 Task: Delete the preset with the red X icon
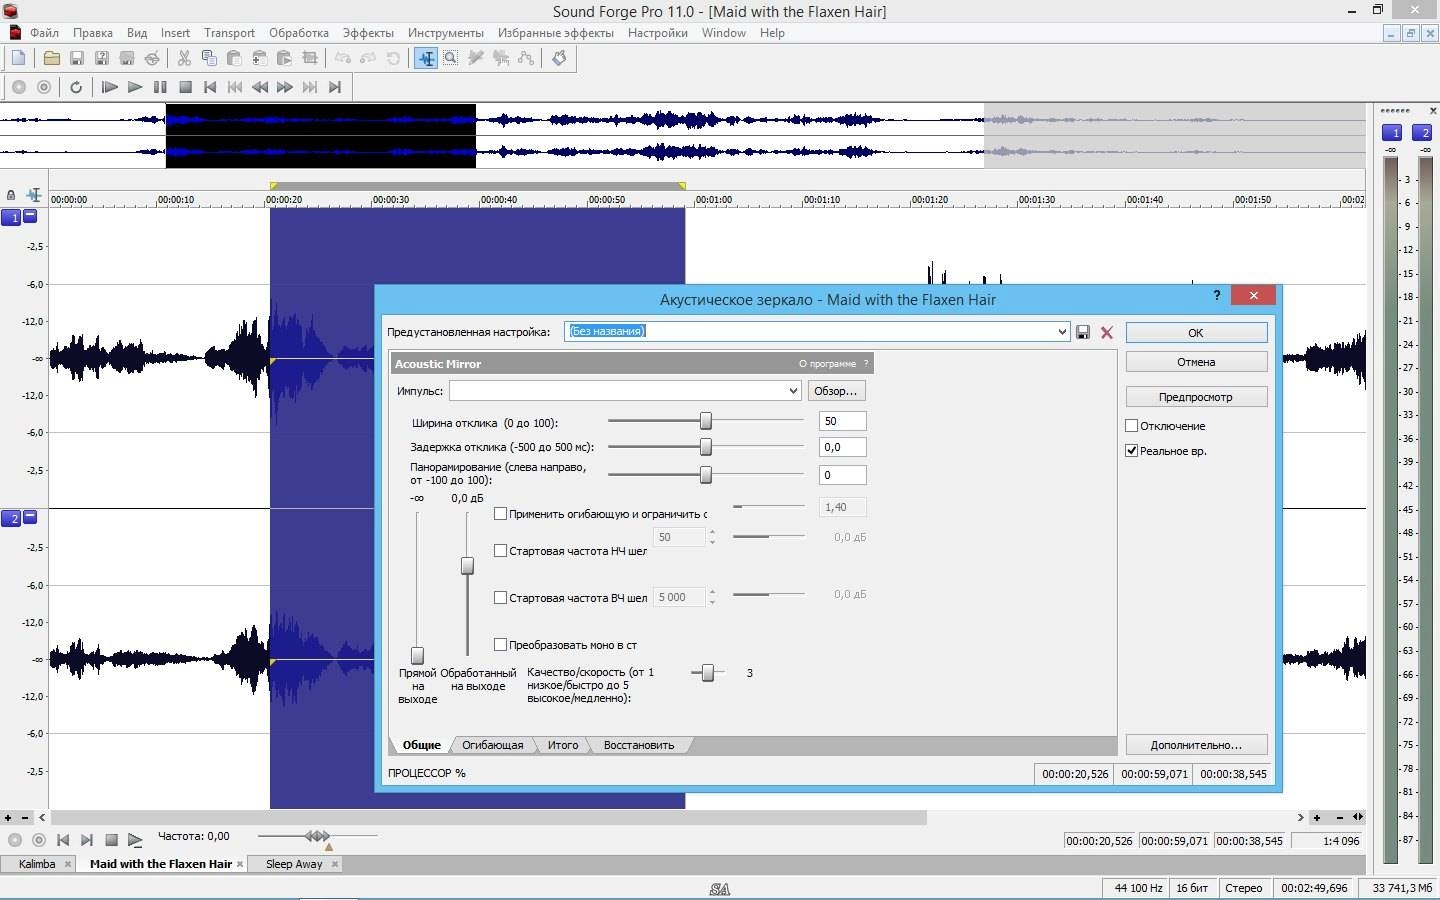point(1107,332)
